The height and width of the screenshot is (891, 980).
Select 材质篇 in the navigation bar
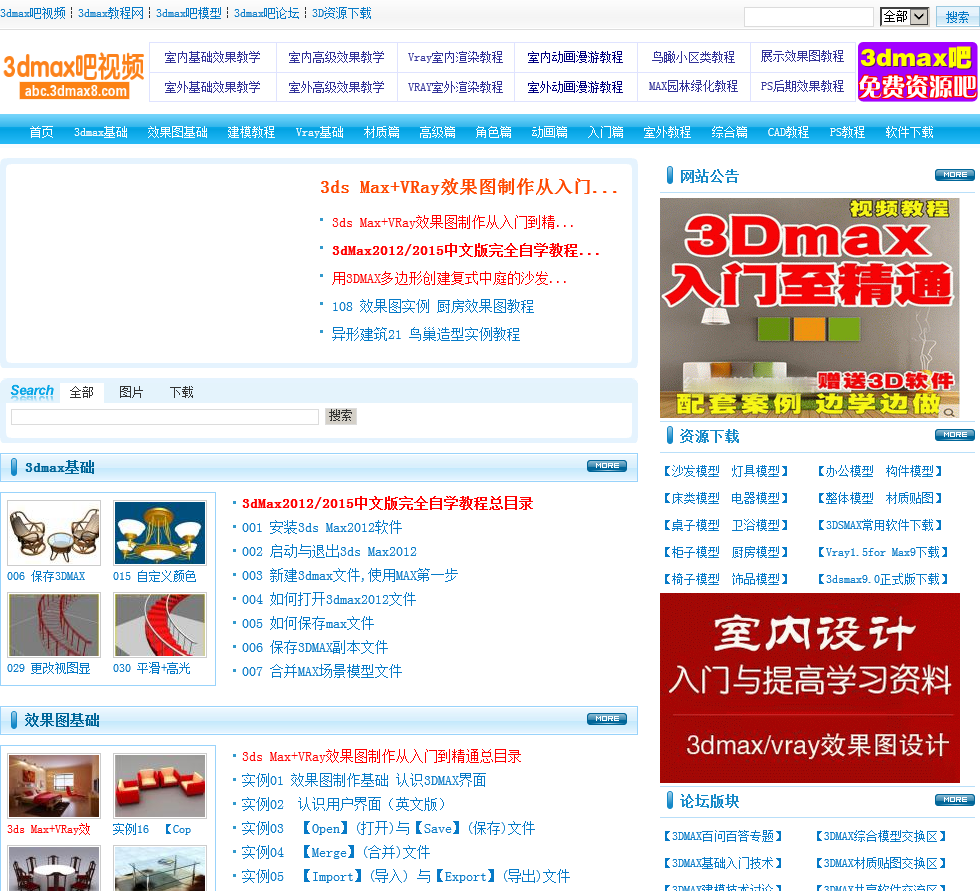click(382, 132)
